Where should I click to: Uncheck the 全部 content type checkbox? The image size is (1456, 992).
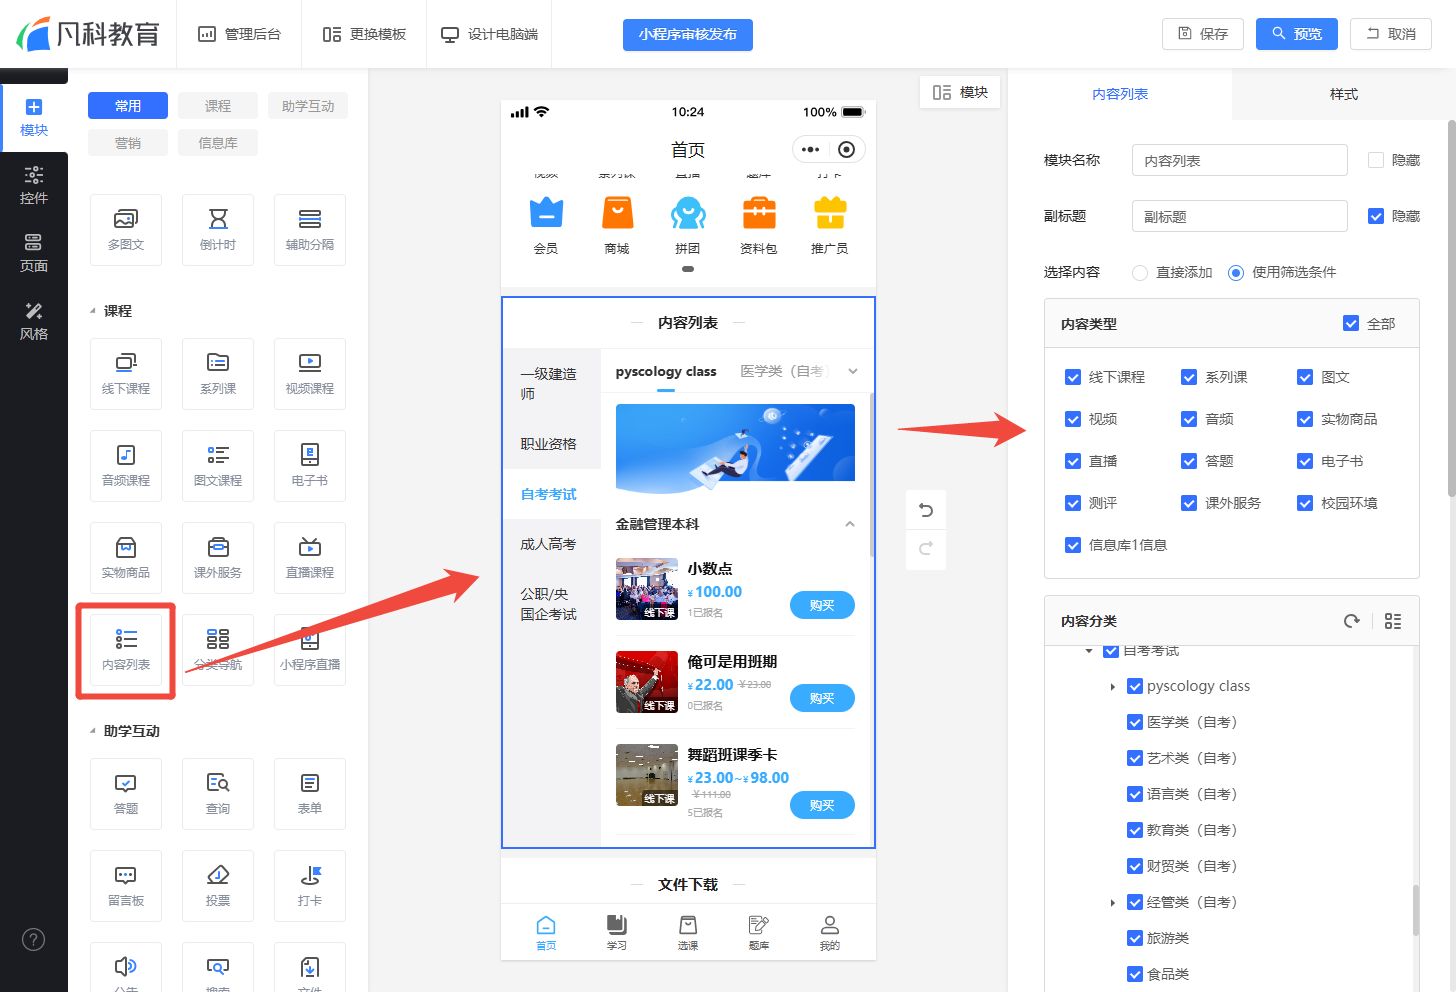[1351, 324]
